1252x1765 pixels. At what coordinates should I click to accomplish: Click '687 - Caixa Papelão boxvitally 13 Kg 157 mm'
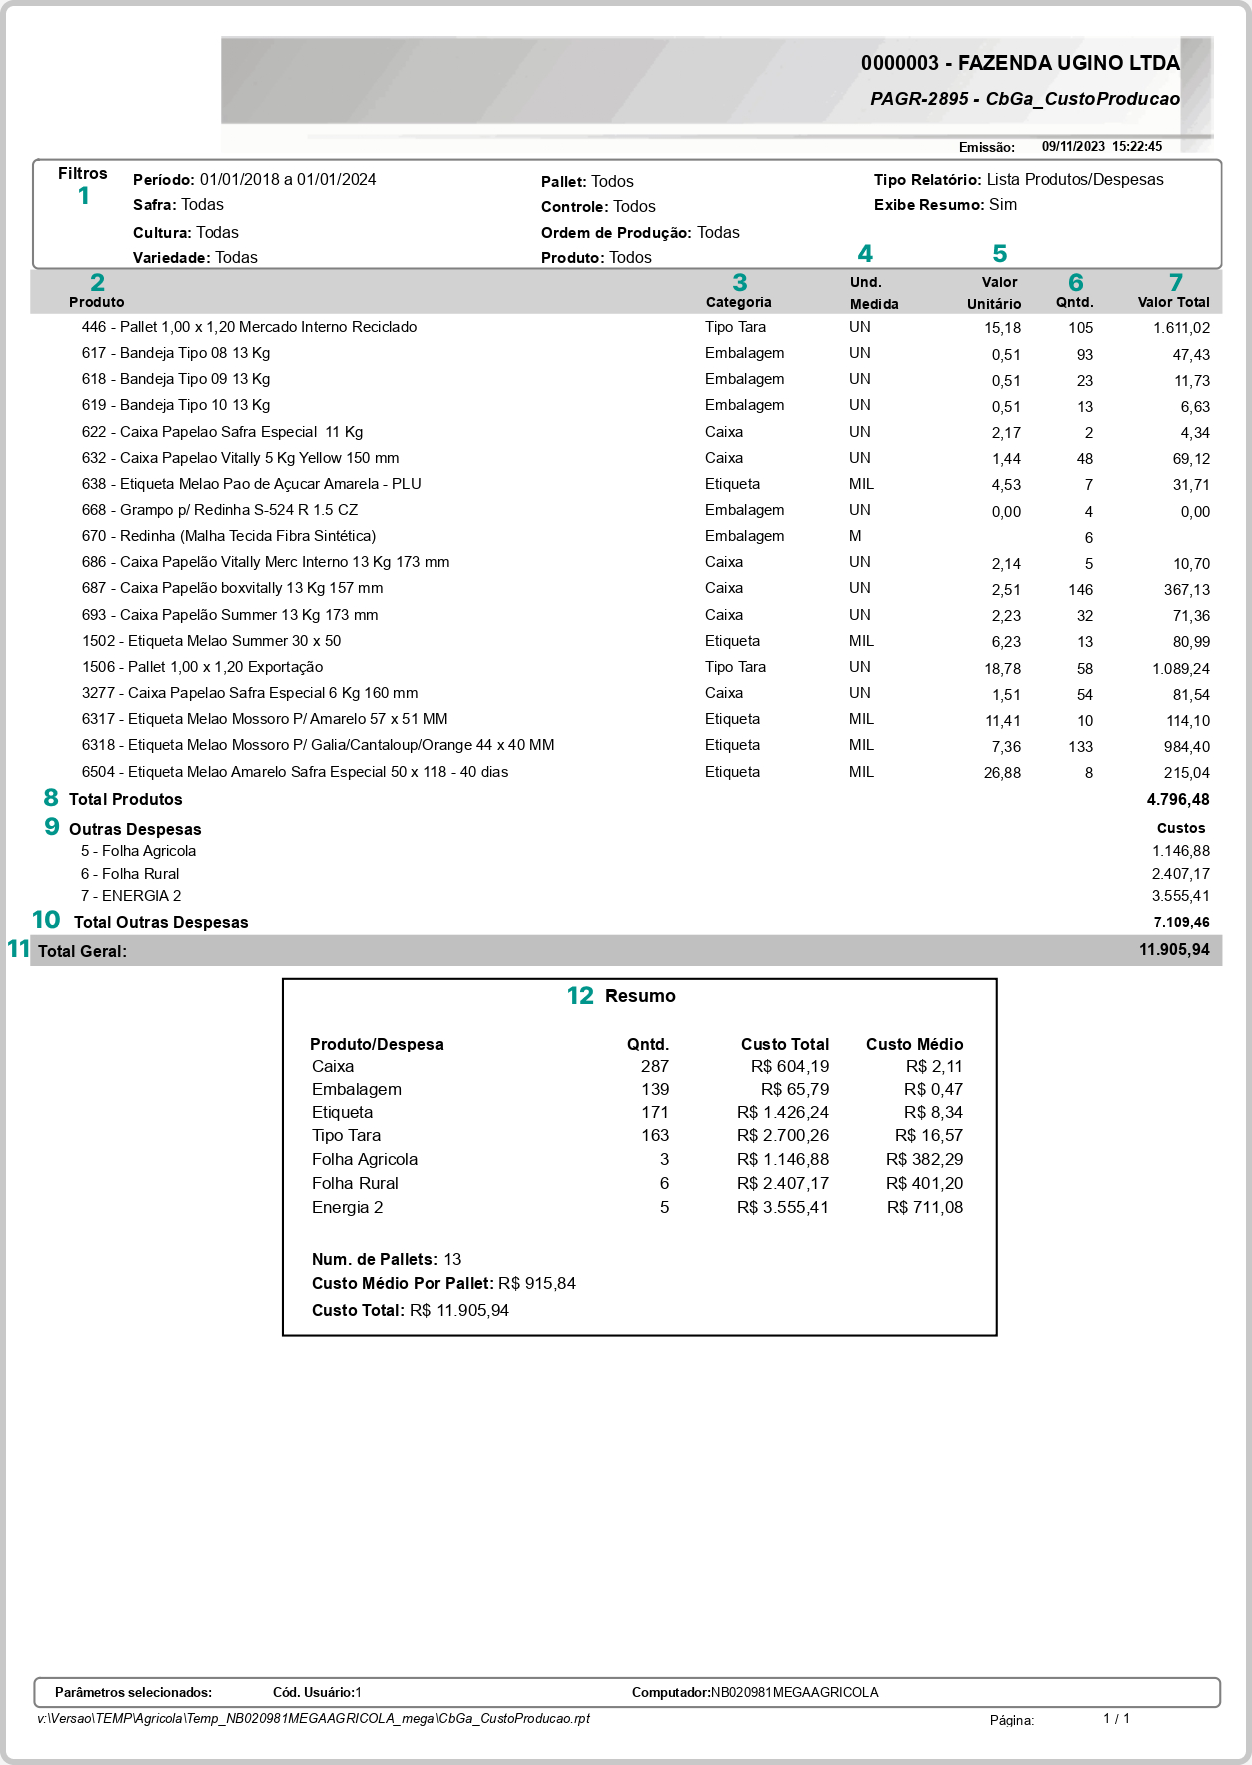pos(233,588)
